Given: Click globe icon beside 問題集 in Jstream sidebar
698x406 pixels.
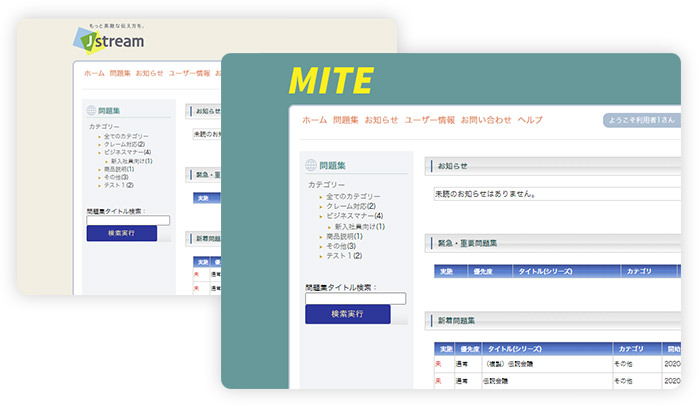Looking at the screenshot, I should [91, 110].
